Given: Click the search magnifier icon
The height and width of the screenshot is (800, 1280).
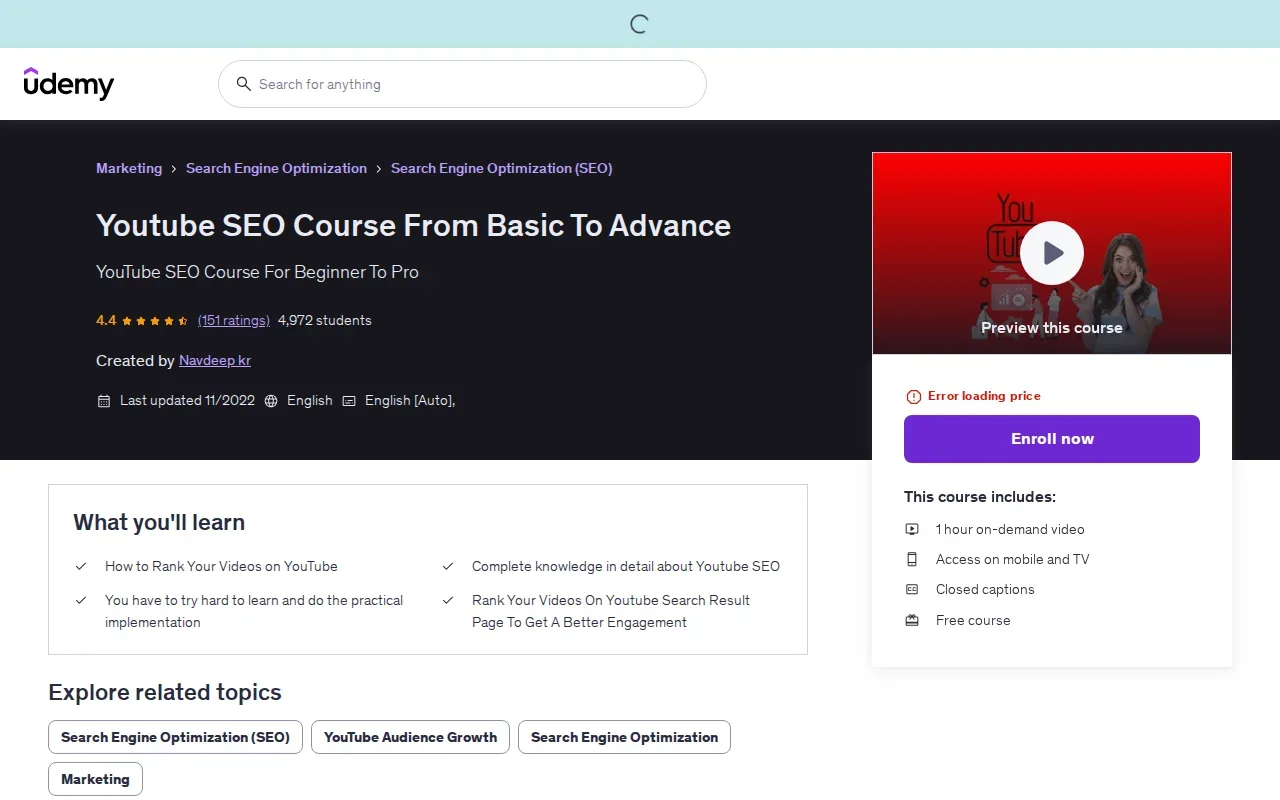Looking at the screenshot, I should pyautogui.click(x=243, y=84).
